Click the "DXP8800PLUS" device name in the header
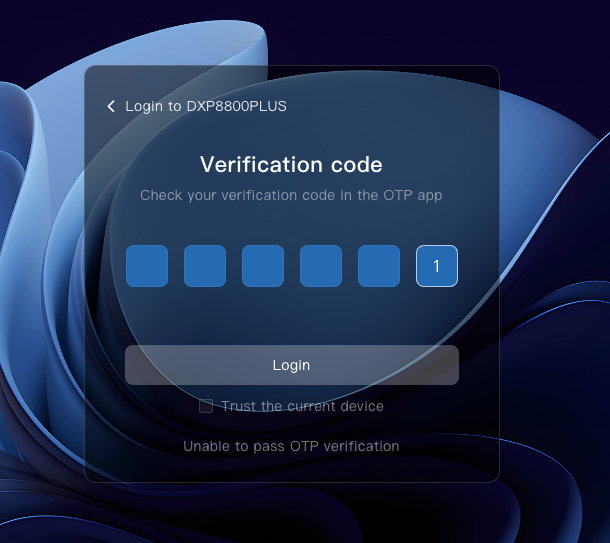The image size is (610, 543). pos(237,106)
